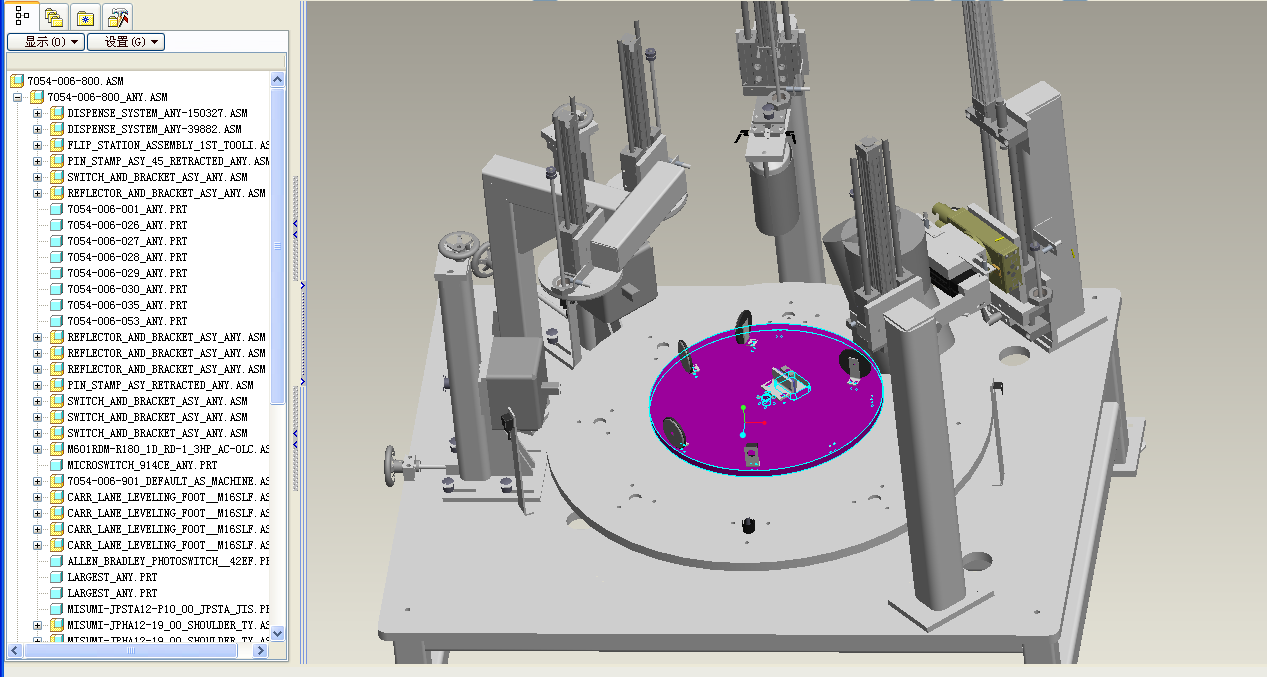Click DISPENSE_SYSTEM_ANY-150327.ASM assembly icon
The height and width of the screenshot is (677, 1267).
point(57,113)
